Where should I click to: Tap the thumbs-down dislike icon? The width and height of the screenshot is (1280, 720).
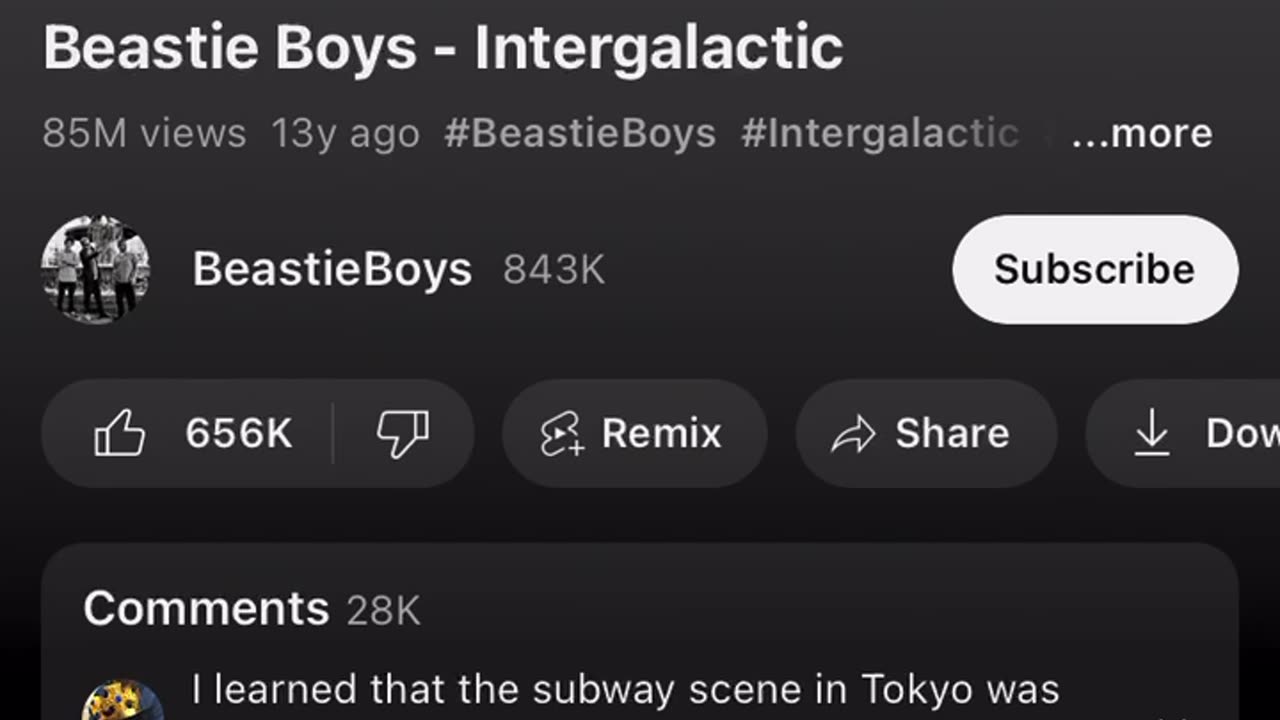pos(402,434)
